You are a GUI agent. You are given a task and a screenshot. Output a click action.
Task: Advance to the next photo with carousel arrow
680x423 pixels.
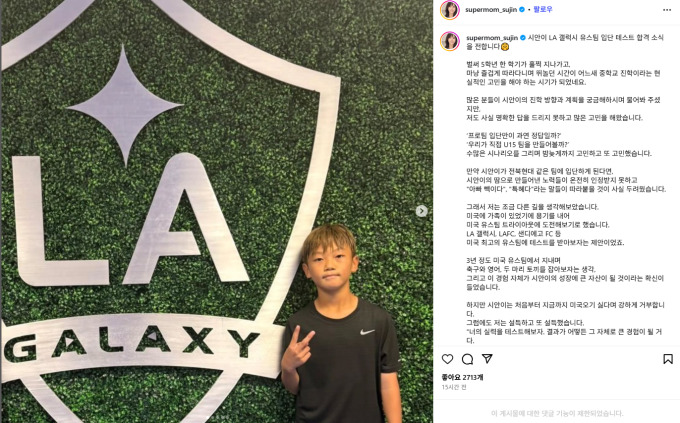coord(422,211)
